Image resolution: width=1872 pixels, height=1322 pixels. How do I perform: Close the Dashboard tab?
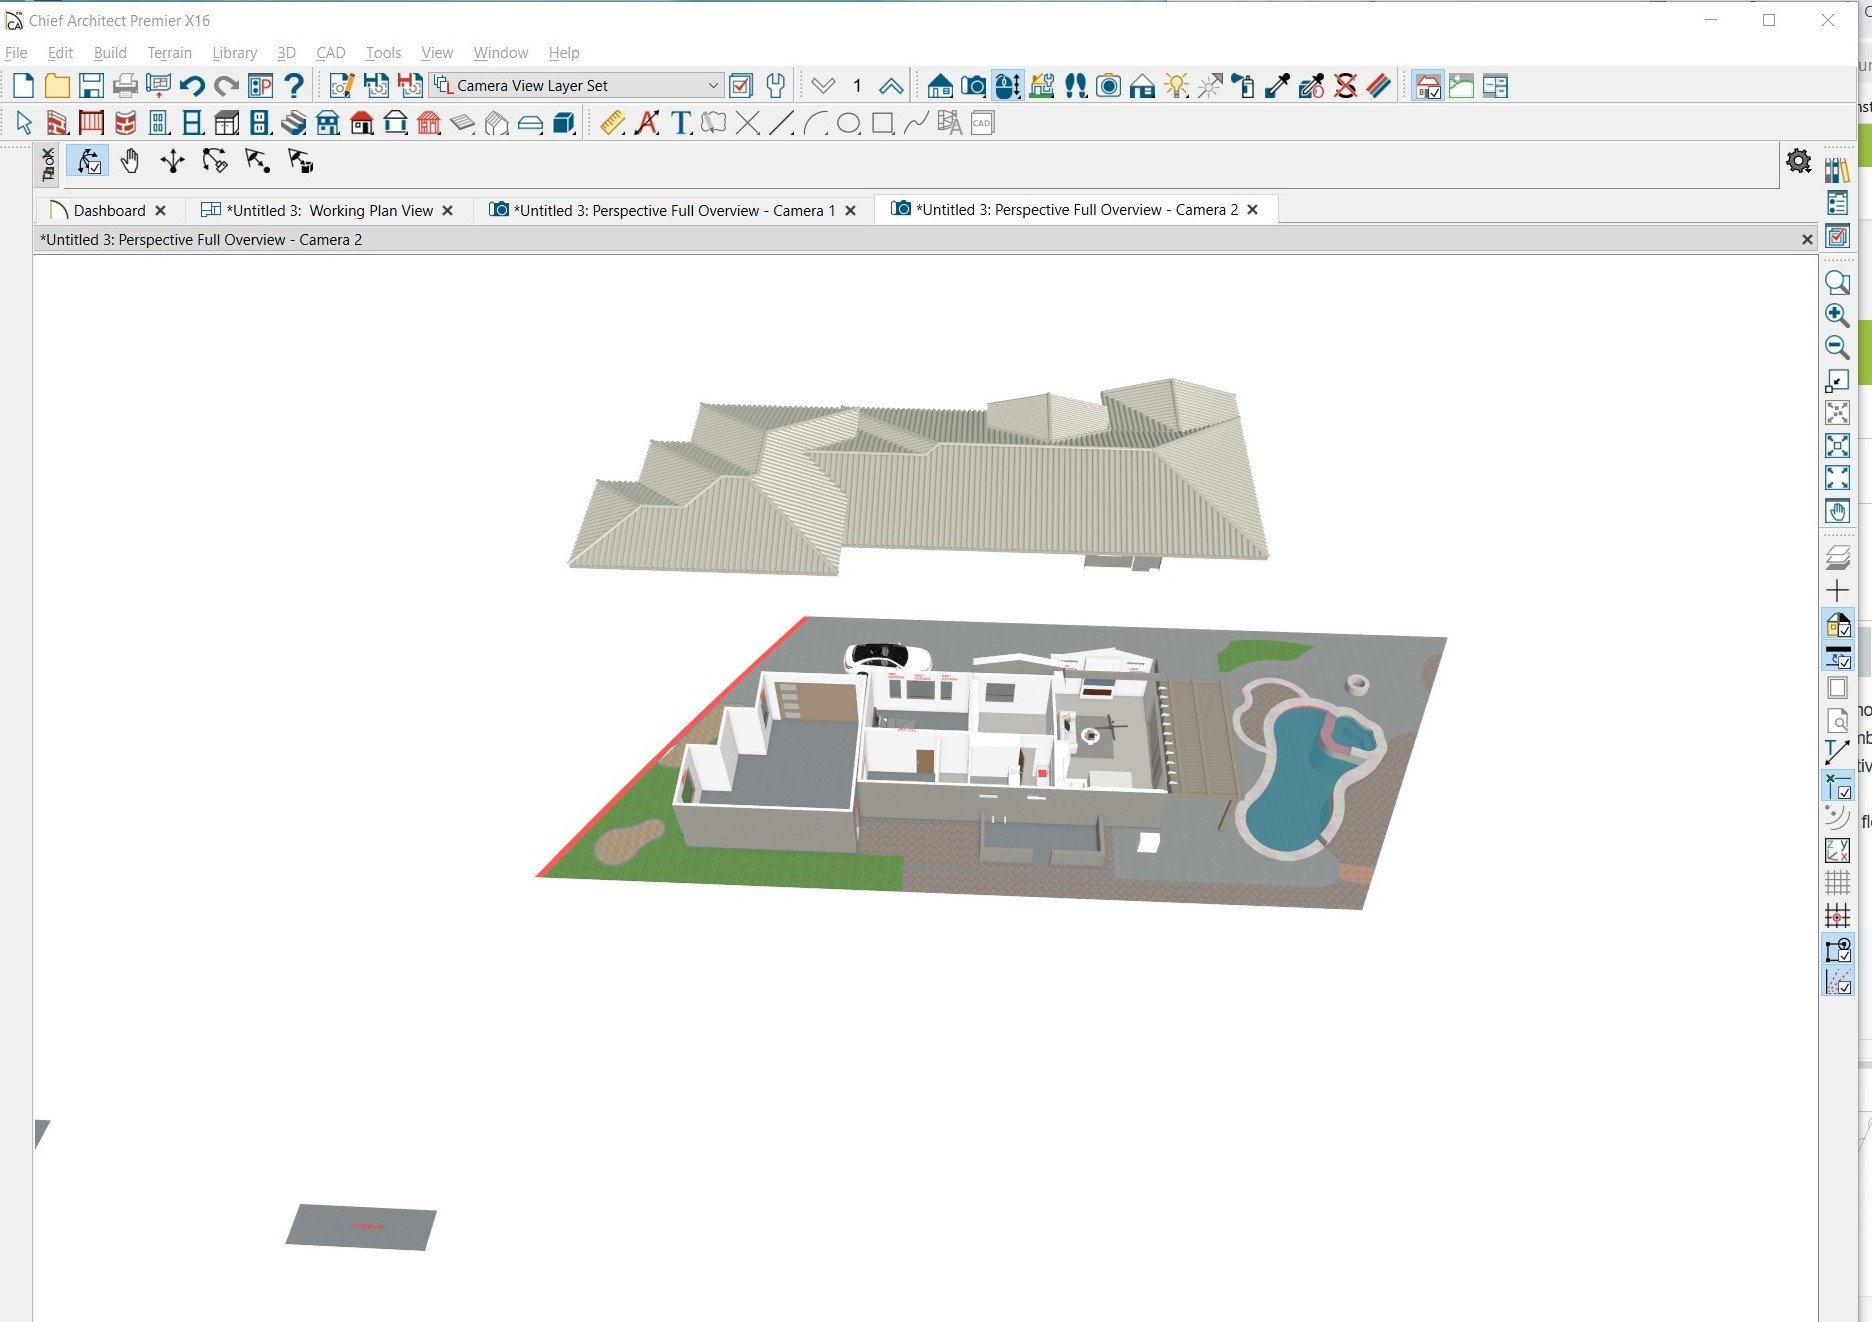click(161, 211)
